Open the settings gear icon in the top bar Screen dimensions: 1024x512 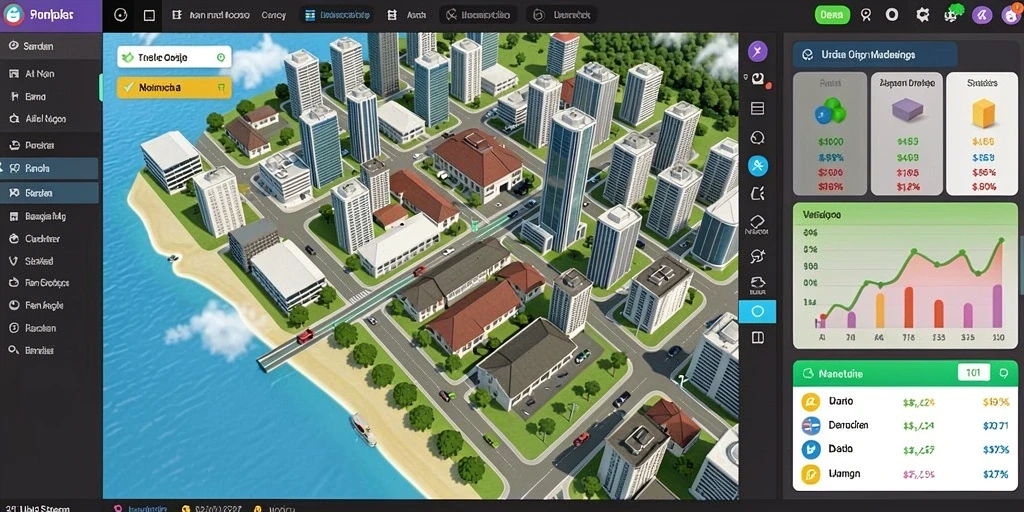pyautogui.click(x=922, y=15)
